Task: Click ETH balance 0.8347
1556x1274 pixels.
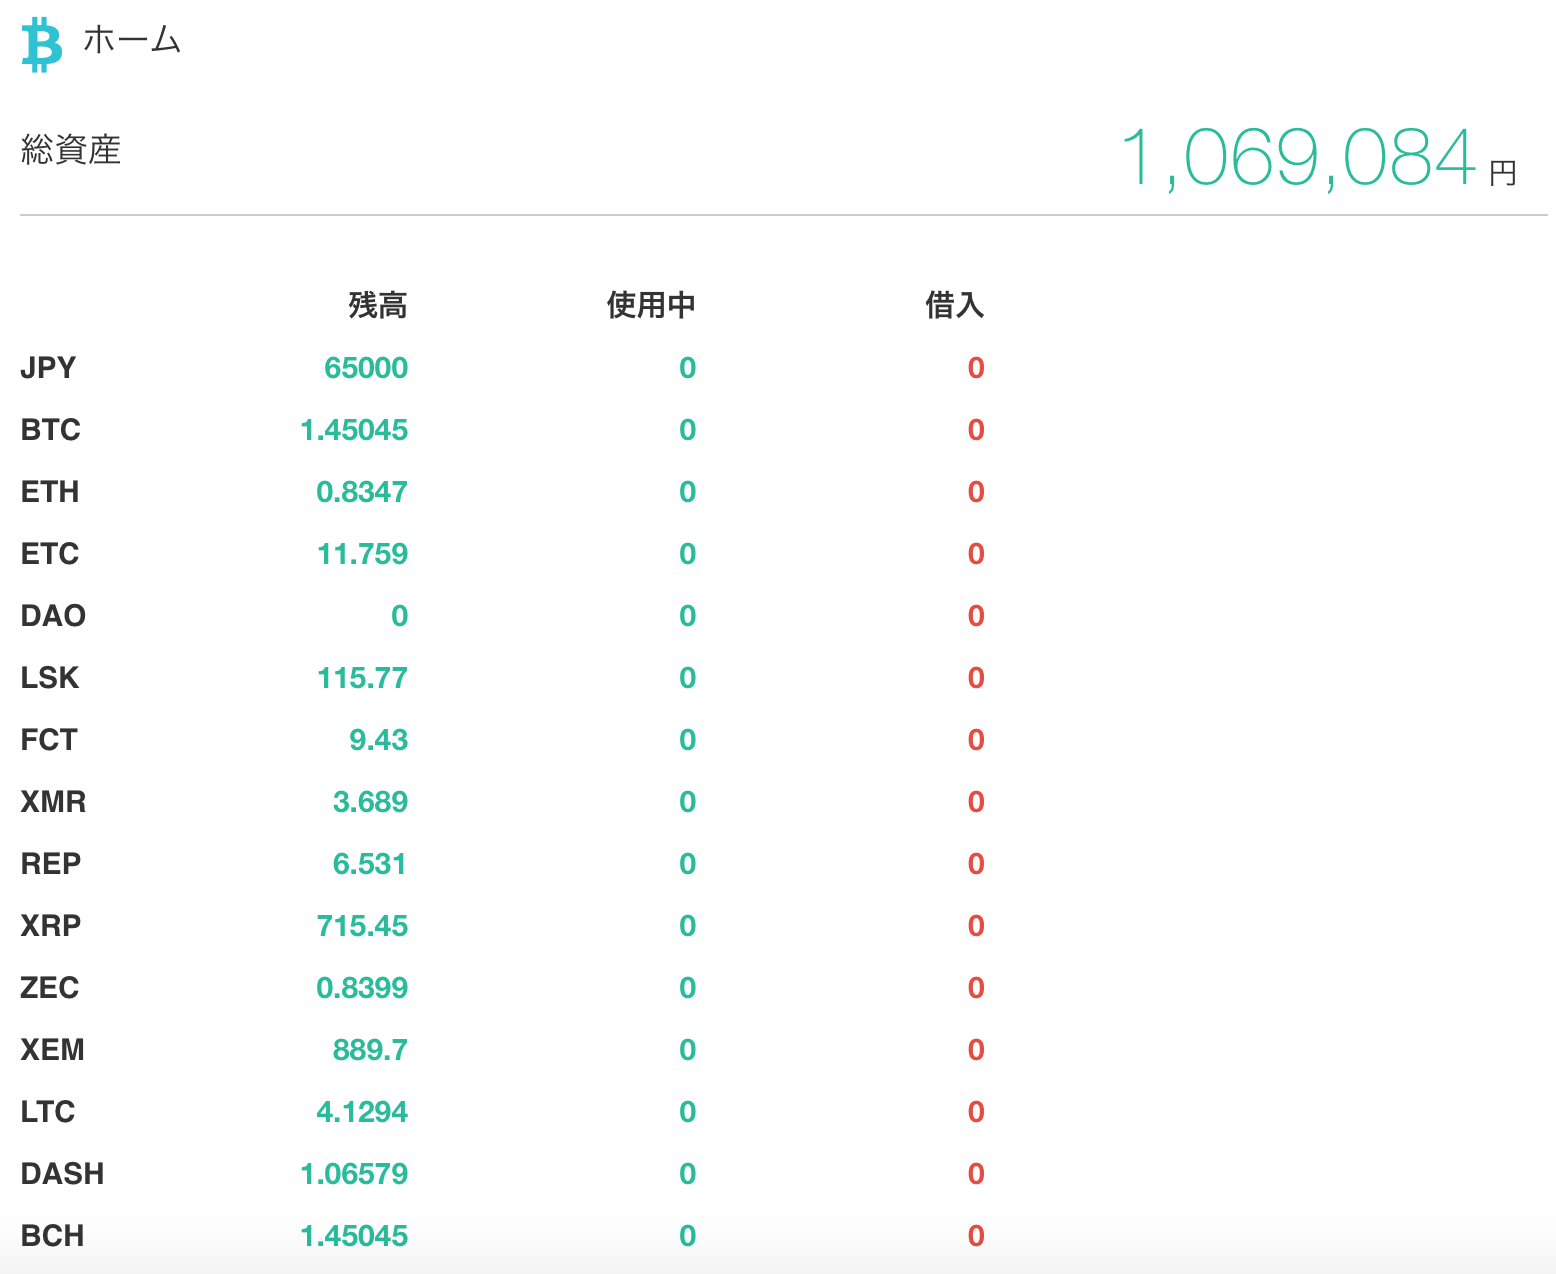Action: tap(362, 491)
